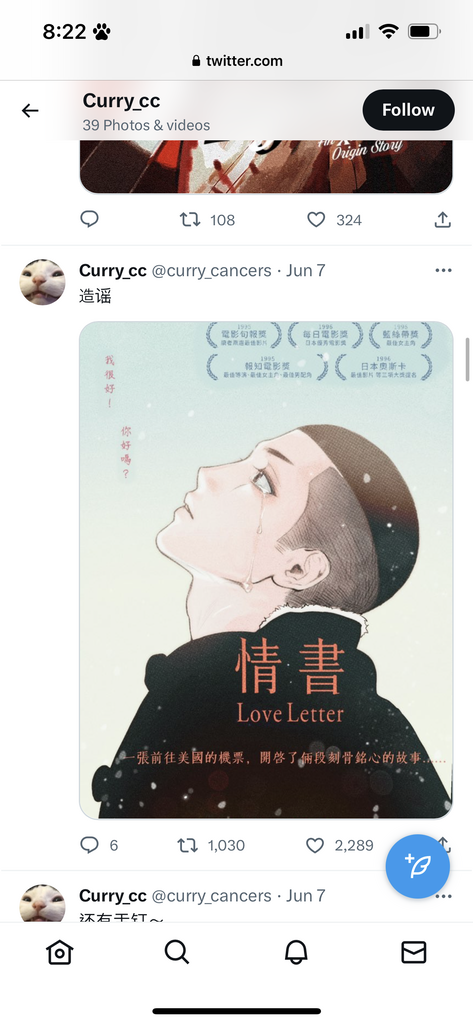Open Messages via the envelope icon
Image resolution: width=473 pixels, height=1024 pixels.
coord(414,952)
